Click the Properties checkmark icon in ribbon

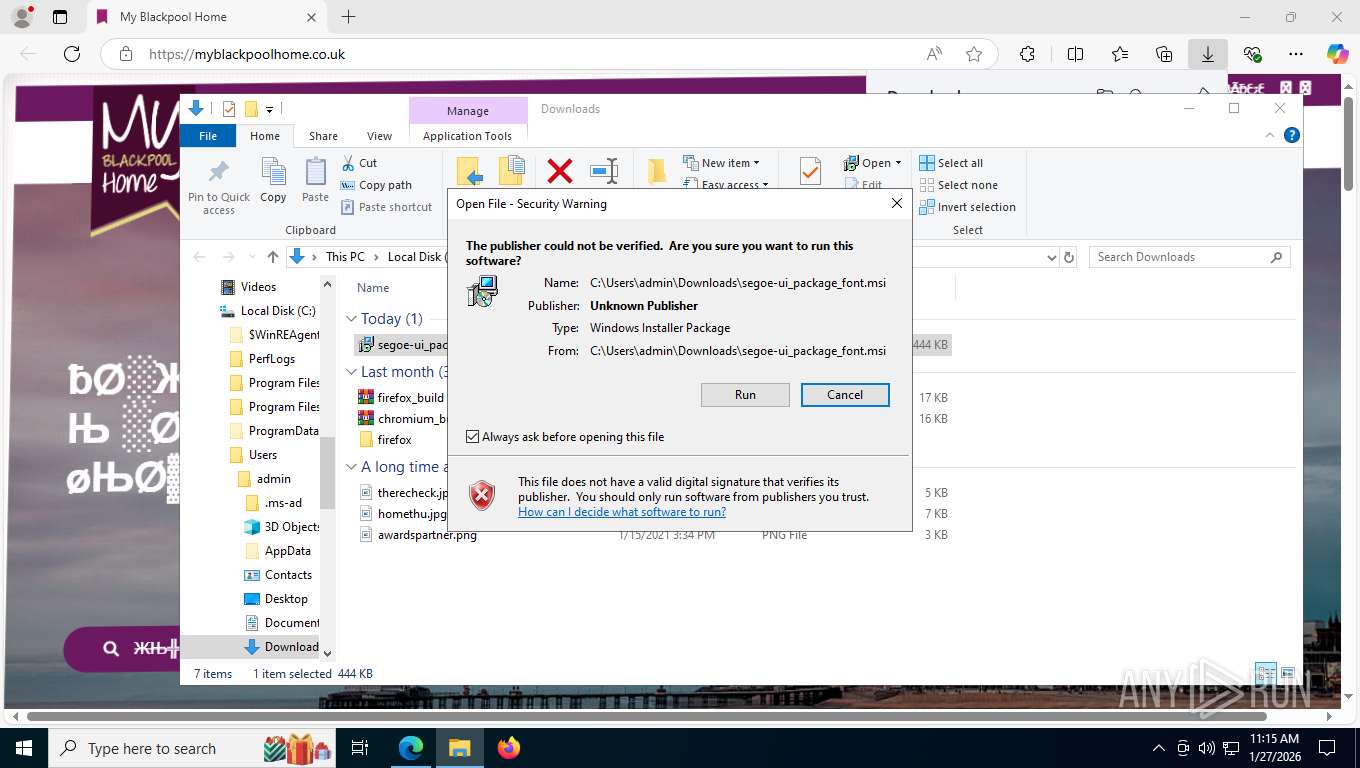click(810, 171)
